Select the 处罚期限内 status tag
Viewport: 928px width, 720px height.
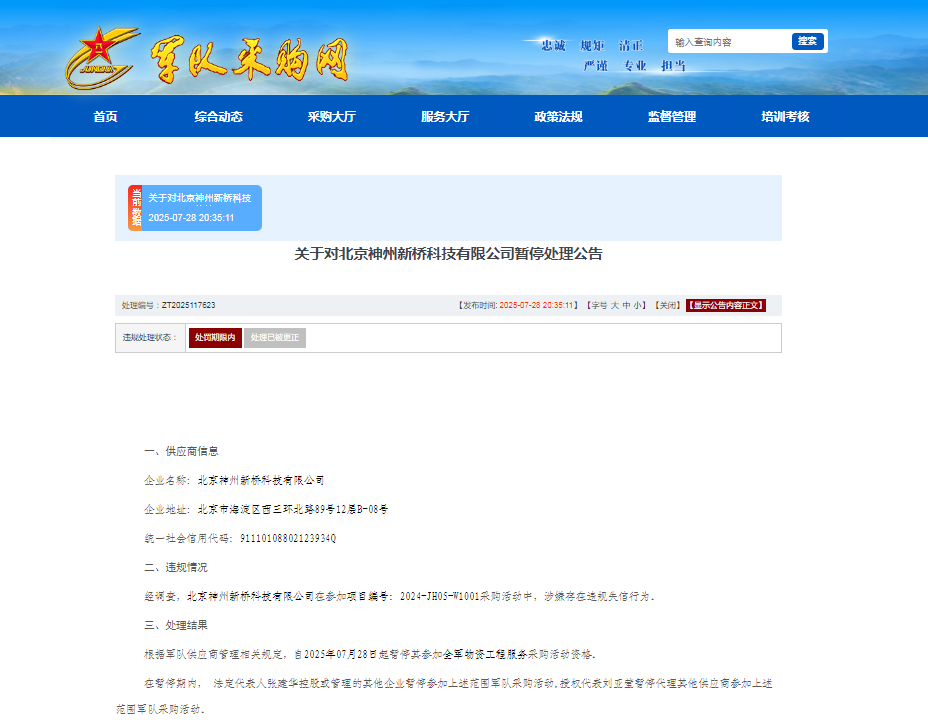(x=215, y=338)
